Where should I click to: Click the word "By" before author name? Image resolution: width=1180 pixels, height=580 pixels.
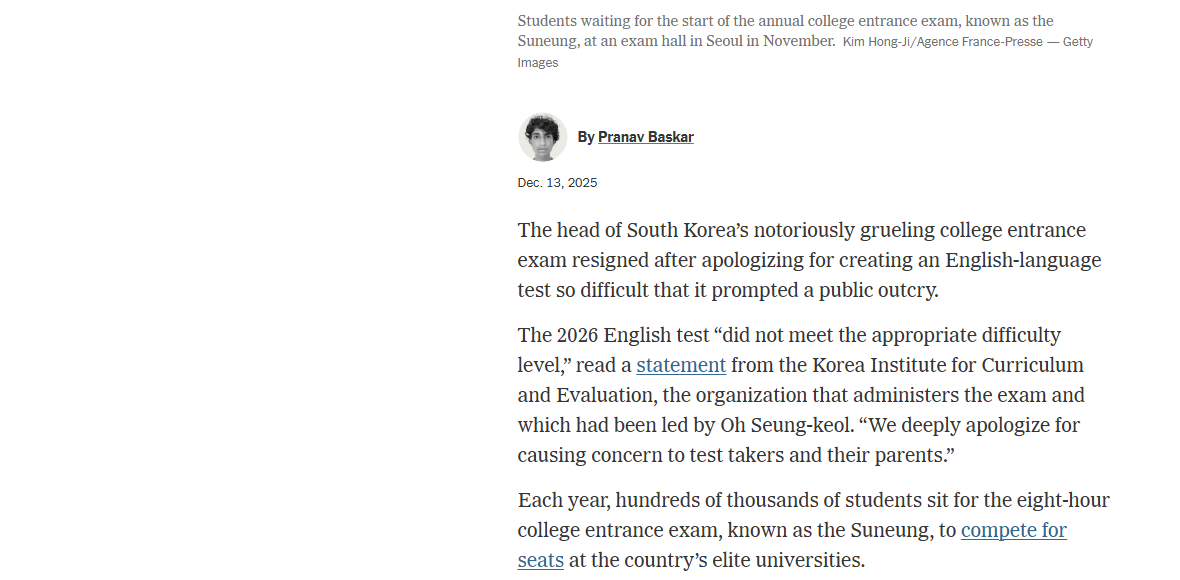[x=586, y=137]
